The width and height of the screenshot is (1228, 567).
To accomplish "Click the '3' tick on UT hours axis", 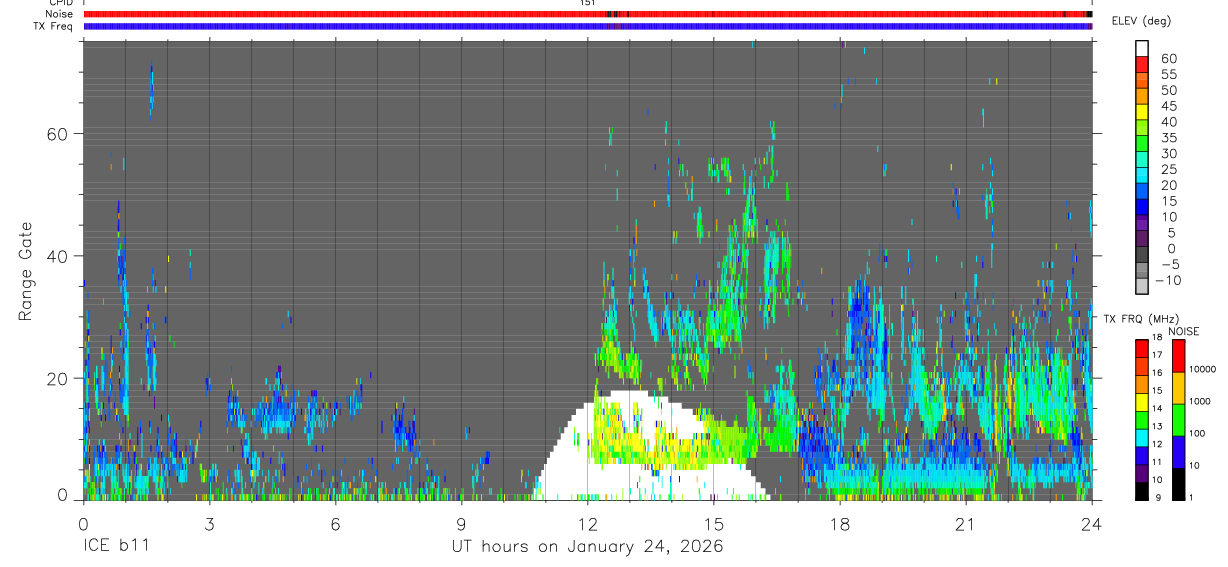I will click(209, 523).
